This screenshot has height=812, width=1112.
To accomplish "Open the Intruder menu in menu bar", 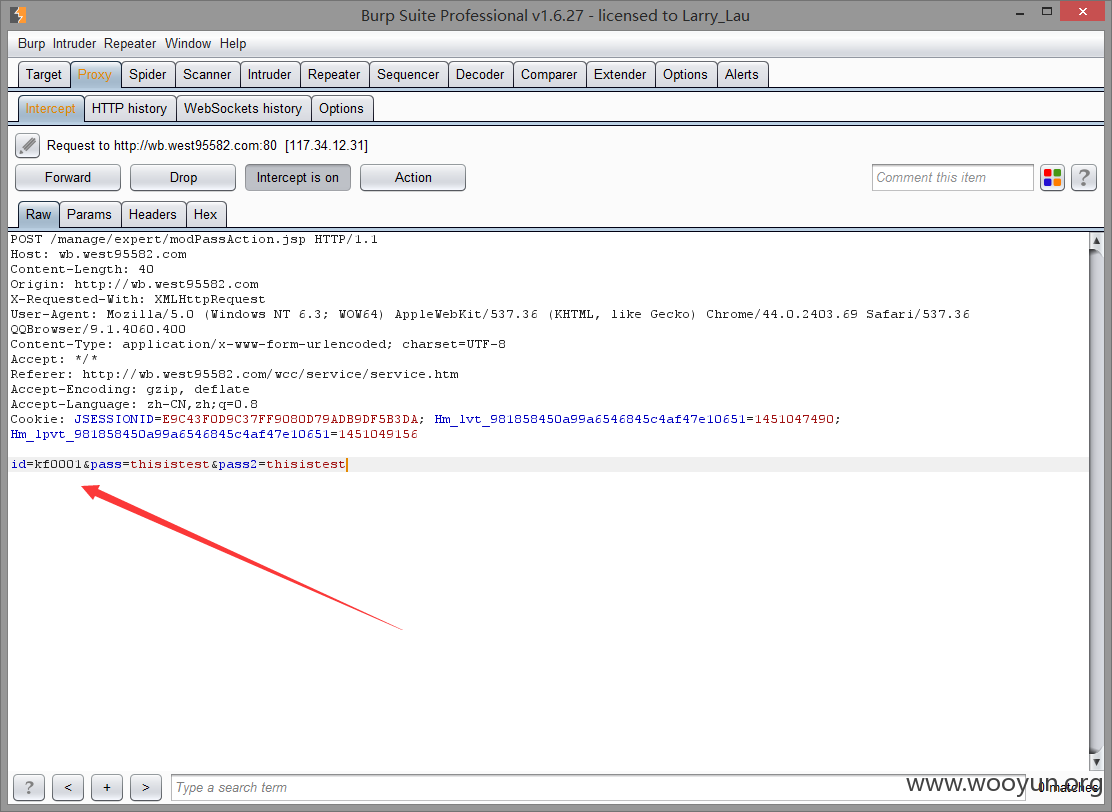I will pyautogui.click(x=74, y=43).
